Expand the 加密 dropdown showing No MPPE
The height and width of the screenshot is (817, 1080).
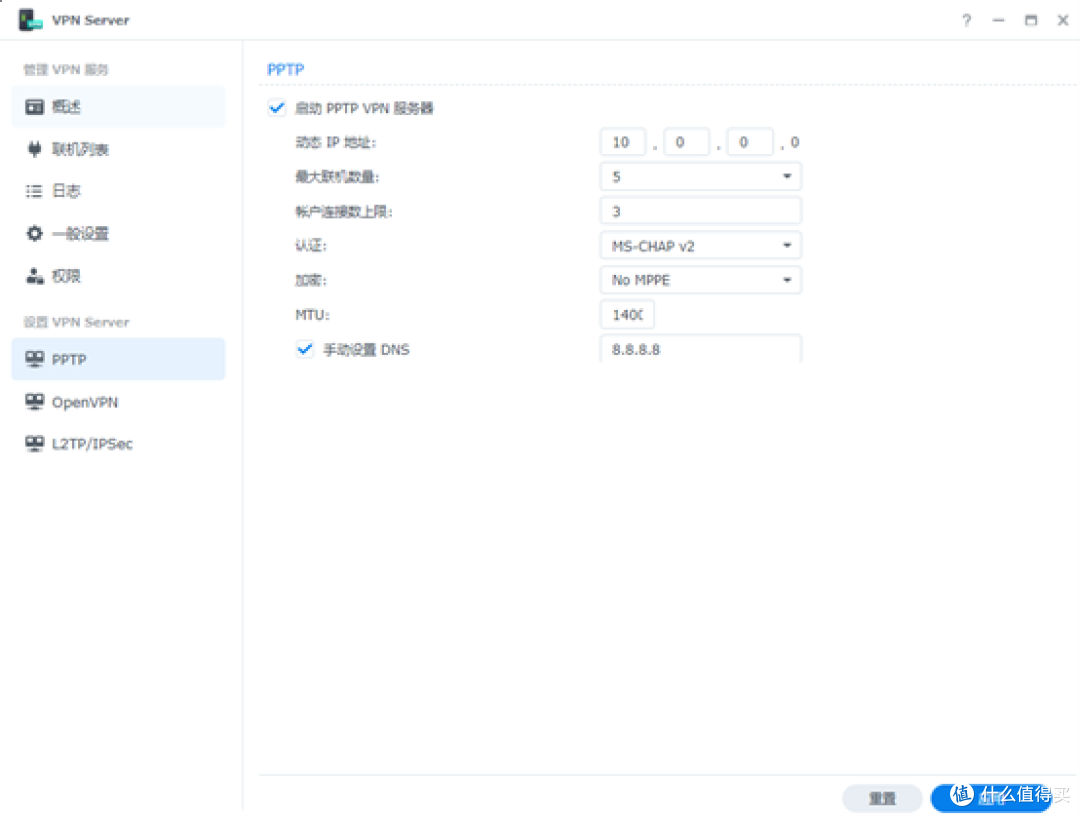click(700, 280)
